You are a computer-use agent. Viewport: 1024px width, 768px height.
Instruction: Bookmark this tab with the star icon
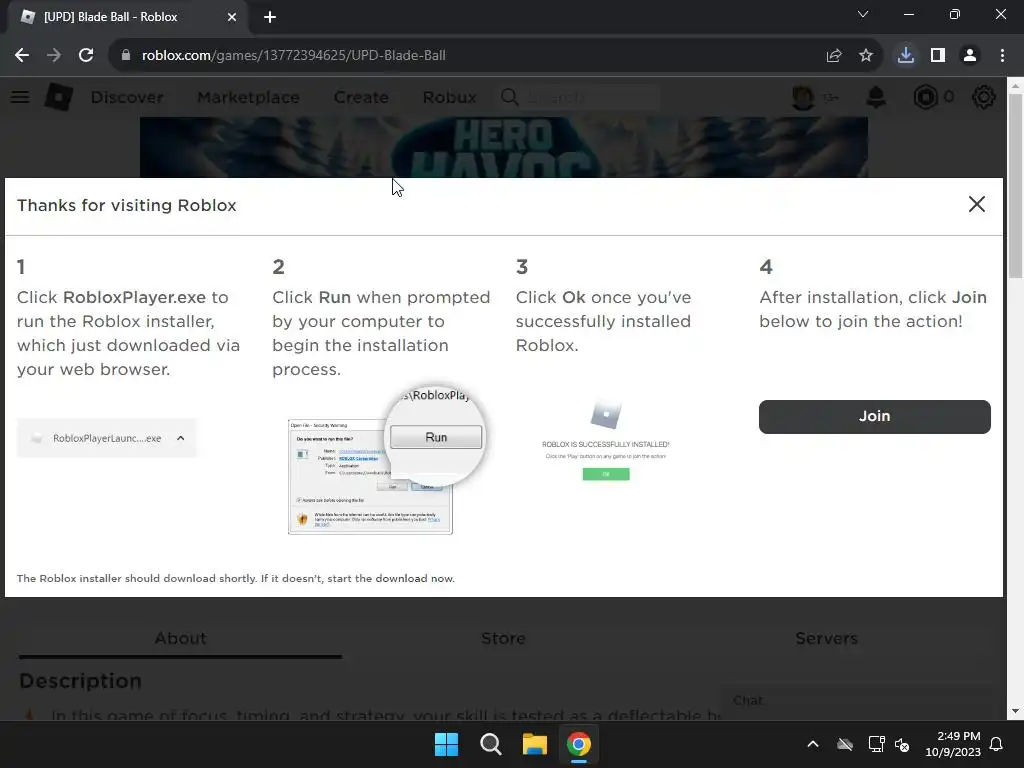click(x=866, y=56)
